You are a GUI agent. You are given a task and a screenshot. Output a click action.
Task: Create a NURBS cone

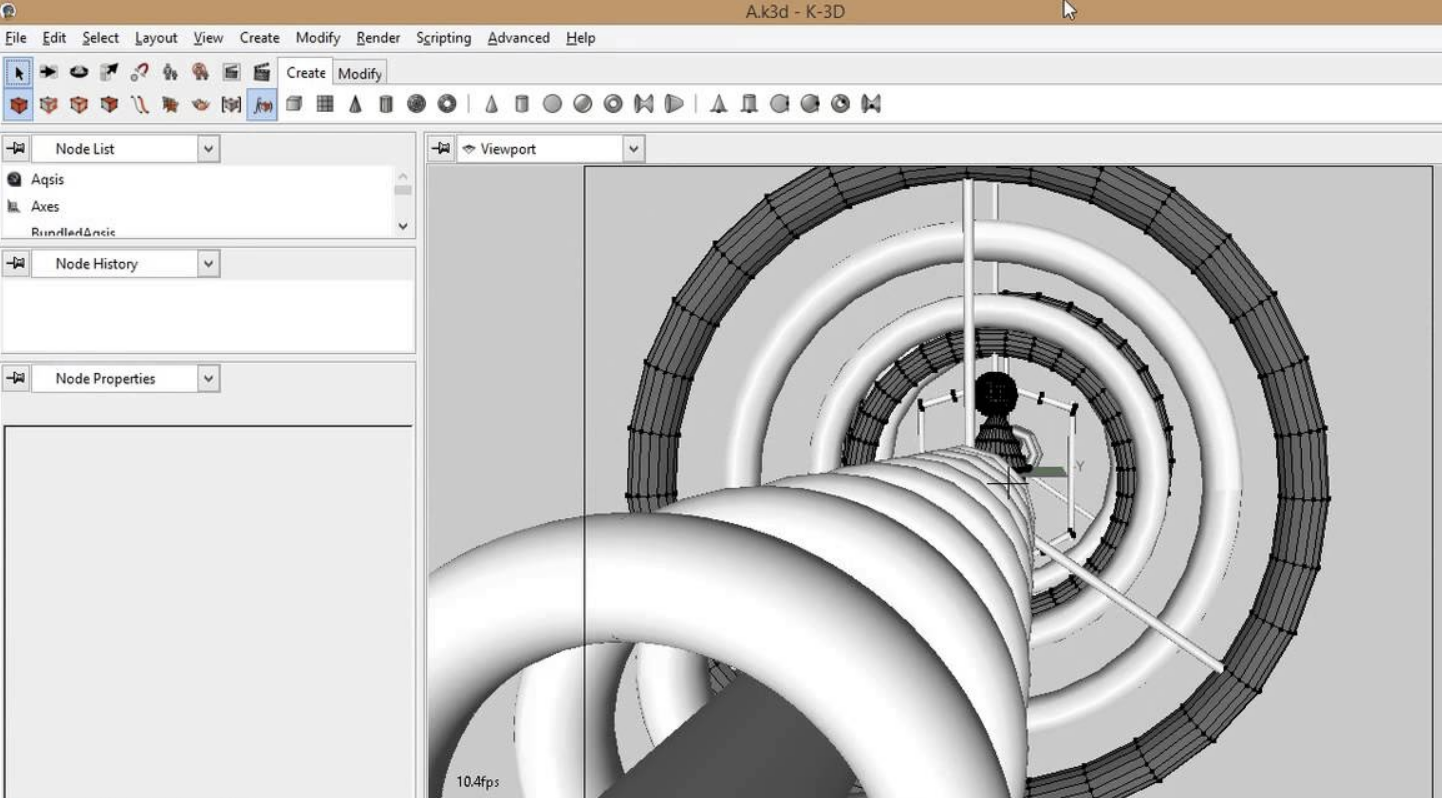click(718, 103)
